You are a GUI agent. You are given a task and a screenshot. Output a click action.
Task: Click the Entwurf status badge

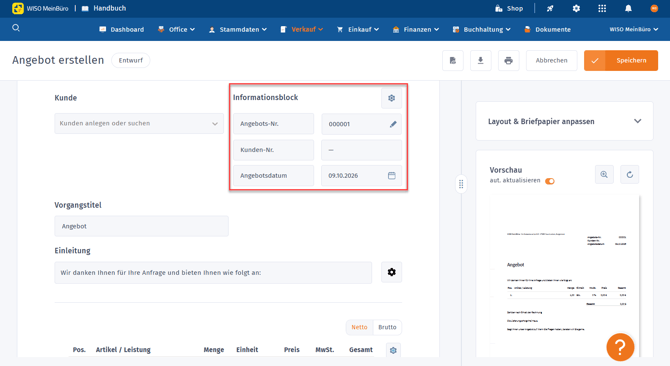131,60
